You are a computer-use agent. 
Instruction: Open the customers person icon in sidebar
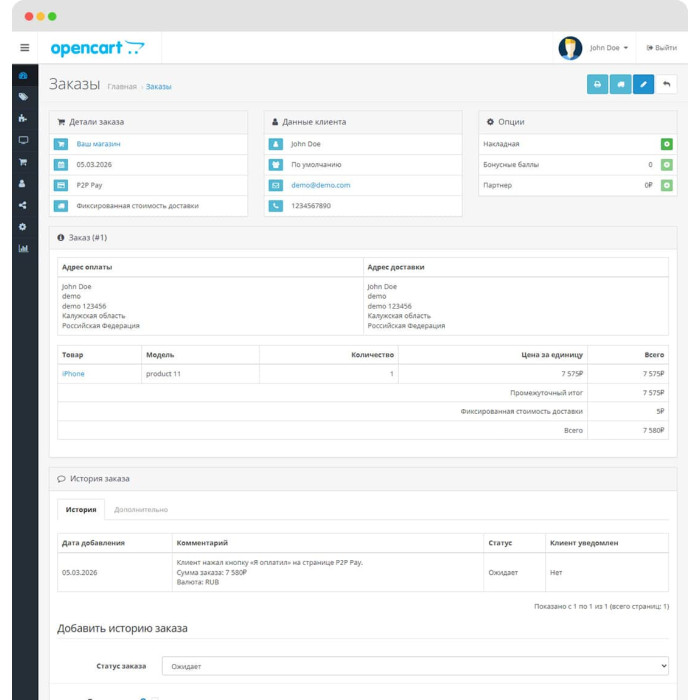[x=22, y=183]
